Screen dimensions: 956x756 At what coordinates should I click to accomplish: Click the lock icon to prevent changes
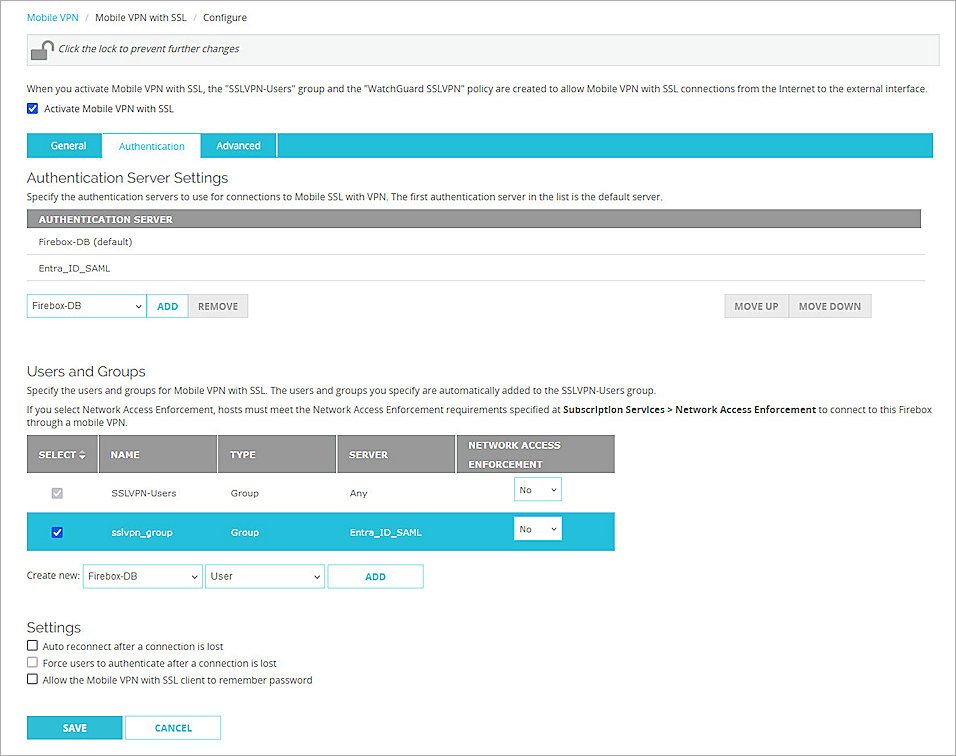[40, 48]
